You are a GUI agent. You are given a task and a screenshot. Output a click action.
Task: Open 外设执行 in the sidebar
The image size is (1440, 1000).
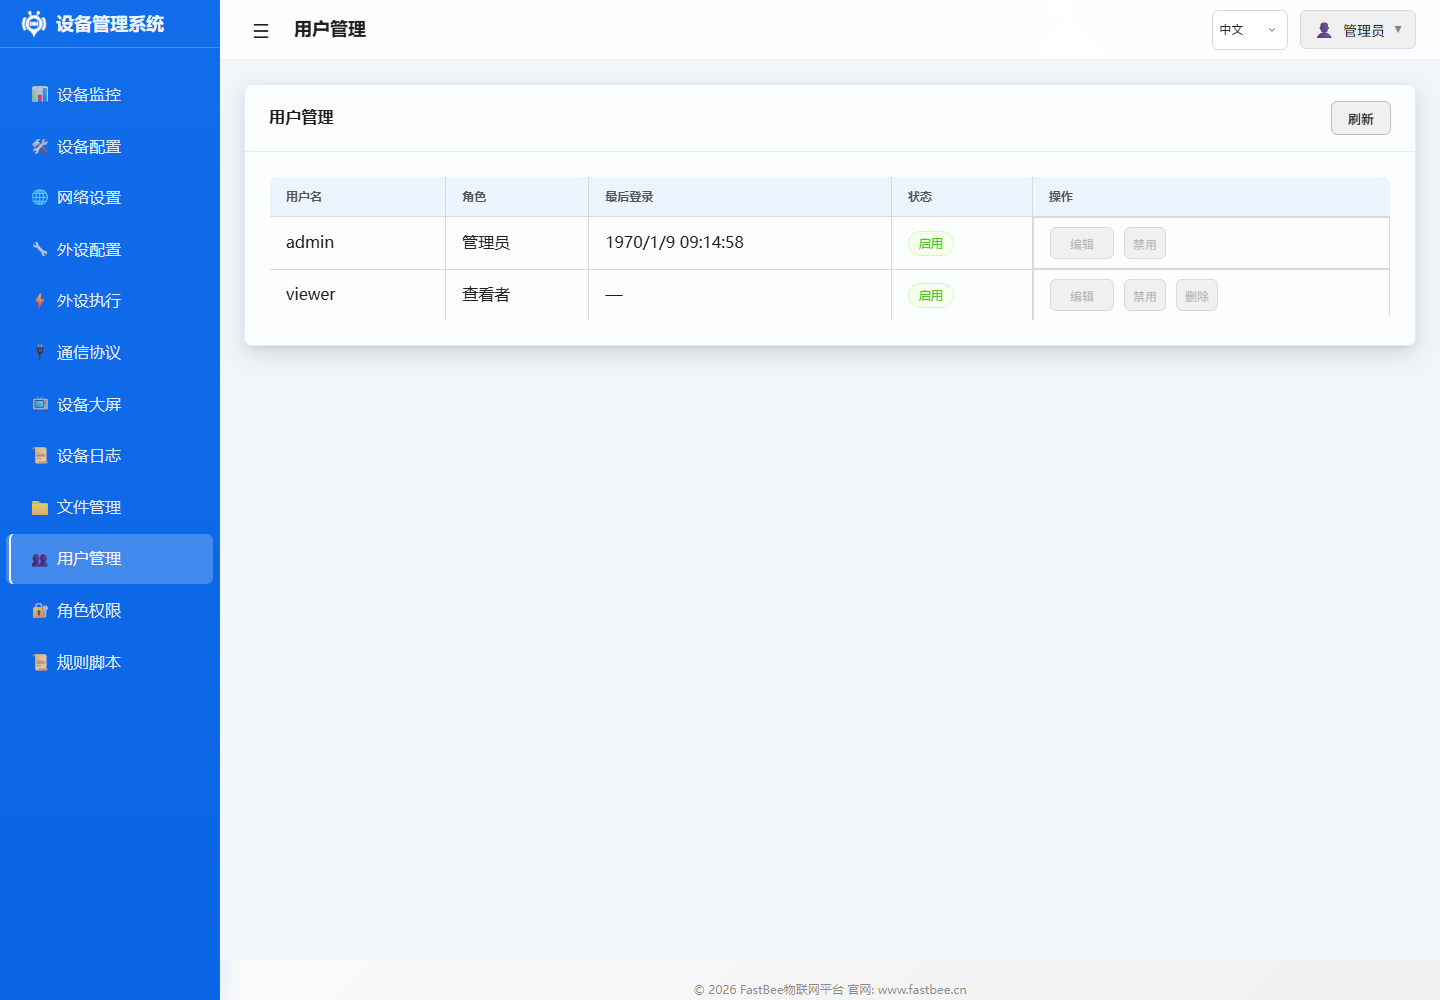110,300
